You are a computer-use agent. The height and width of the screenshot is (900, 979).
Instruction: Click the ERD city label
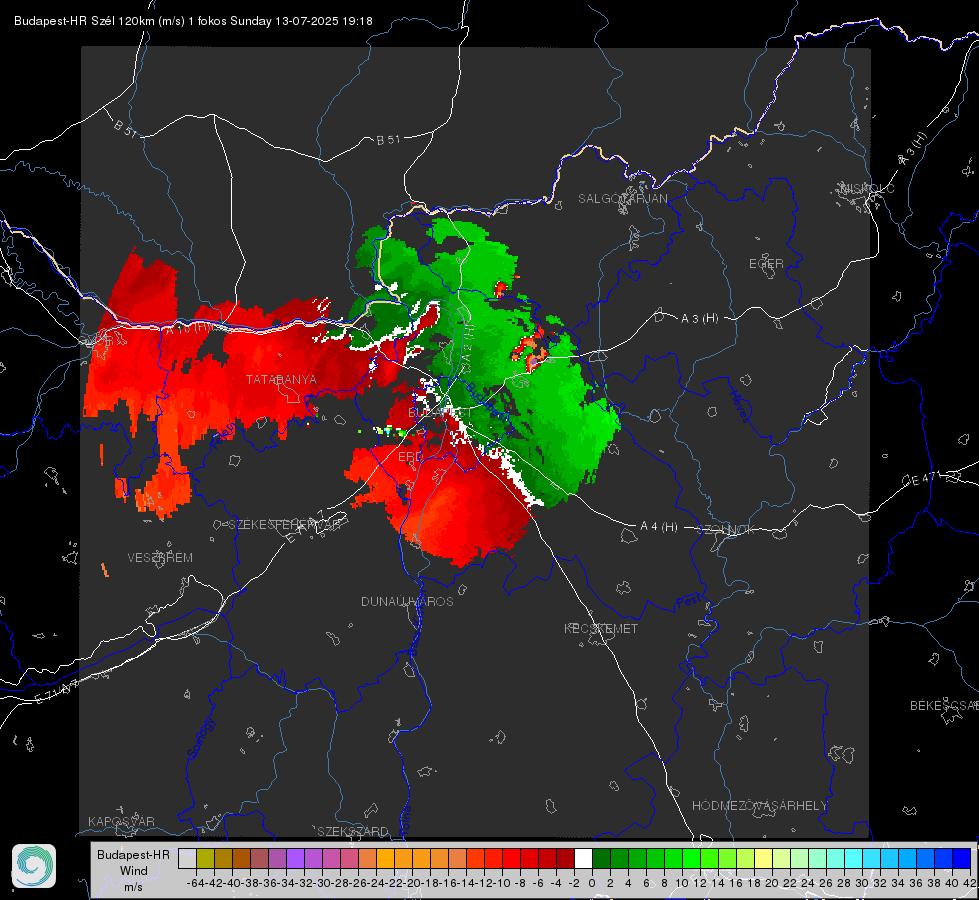[x=410, y=457]
